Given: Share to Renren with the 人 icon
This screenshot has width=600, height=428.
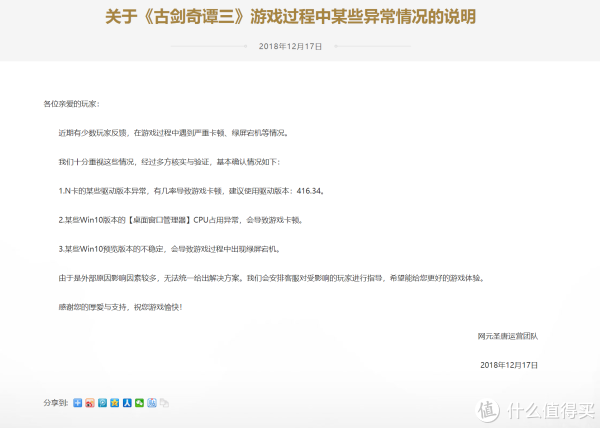Looking at the screenshot, I should pyautogui.click(x=127, y=403).
